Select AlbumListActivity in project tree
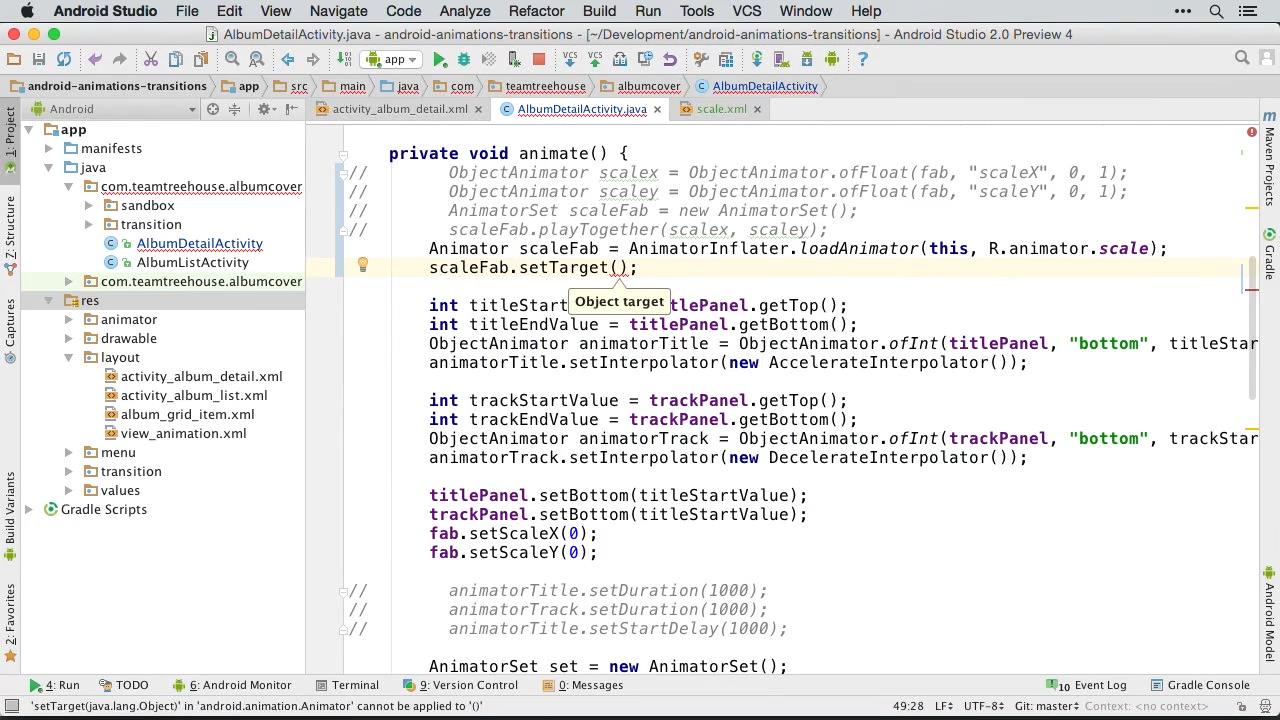The height and width of the screenshot is (720, 1280). (192, 262)
